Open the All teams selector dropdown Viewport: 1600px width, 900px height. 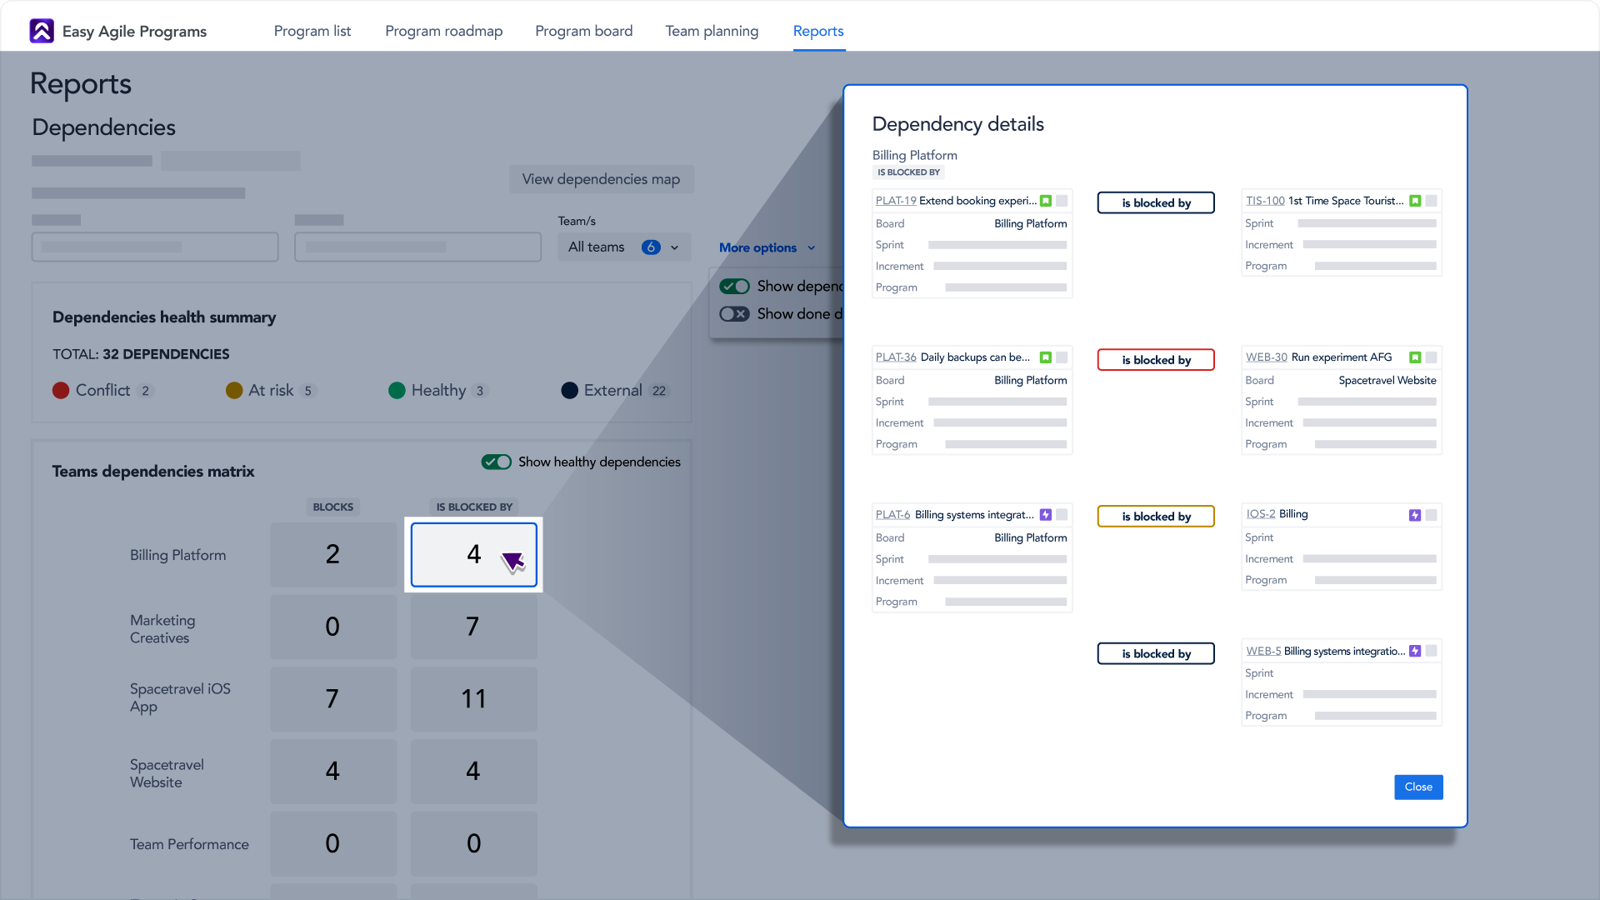[x=623, y=246]
